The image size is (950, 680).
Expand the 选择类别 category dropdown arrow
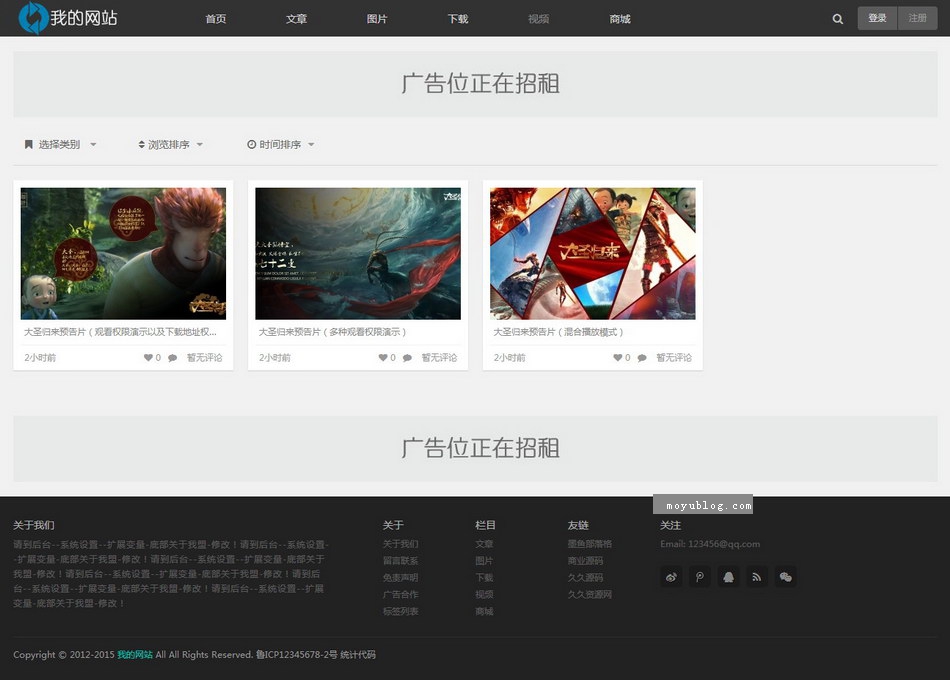pos(93,144)
